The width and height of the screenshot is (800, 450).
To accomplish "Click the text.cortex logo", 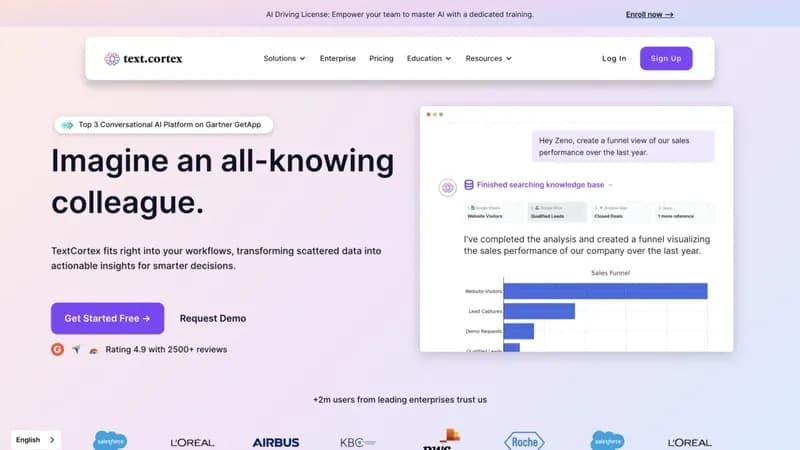I will tap(143, 59).
